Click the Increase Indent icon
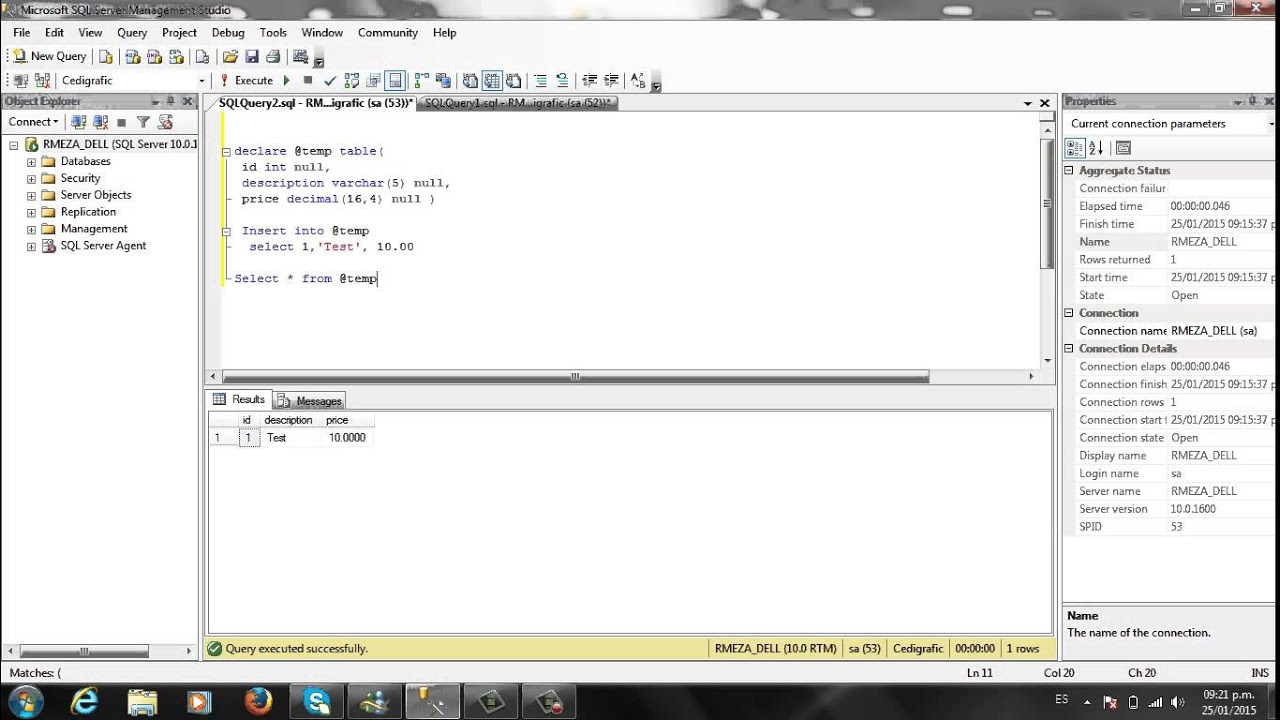1280x720 pixels. pyautogui.click(x=611, y=81)
